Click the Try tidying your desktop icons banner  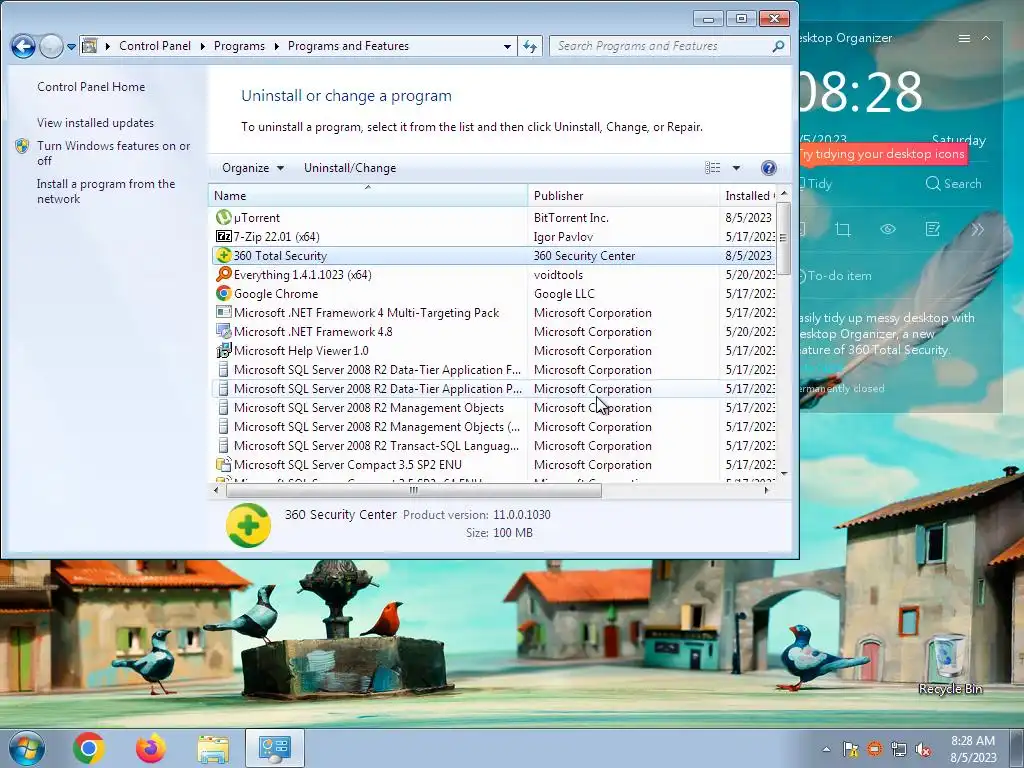point(883,154)
